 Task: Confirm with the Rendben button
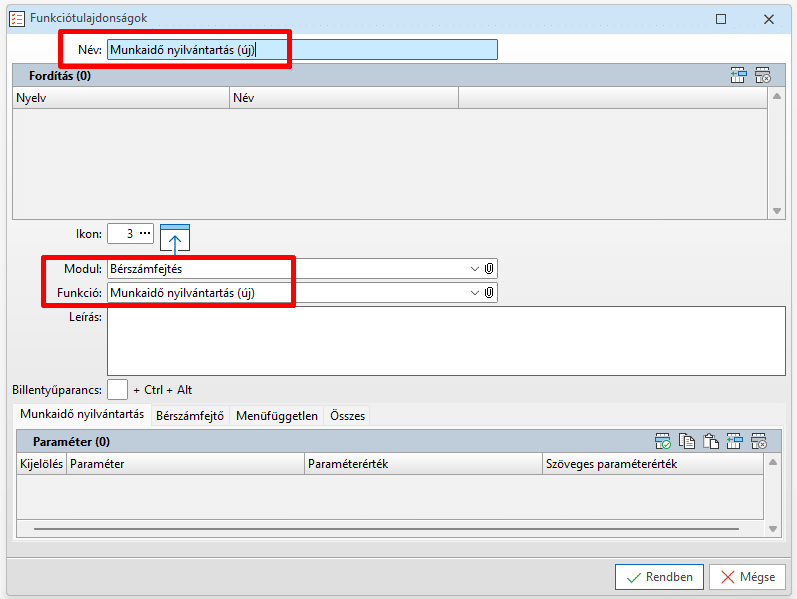[x=659, y=577]
